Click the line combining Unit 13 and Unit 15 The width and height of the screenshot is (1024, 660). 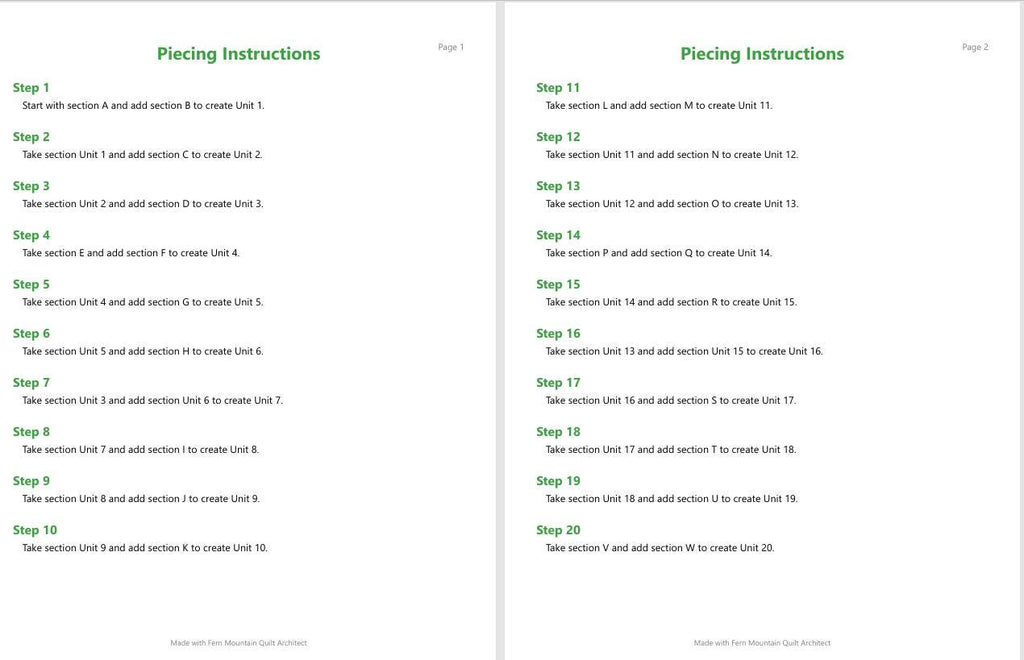point(684,351)
